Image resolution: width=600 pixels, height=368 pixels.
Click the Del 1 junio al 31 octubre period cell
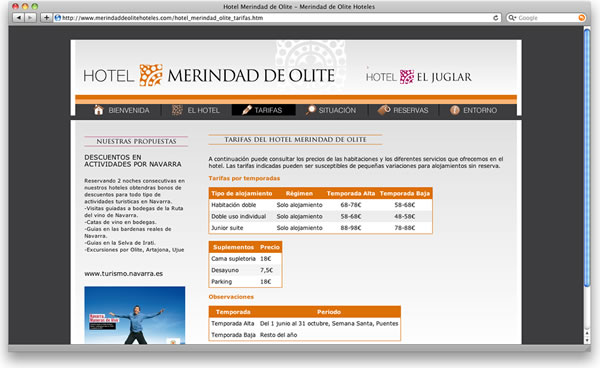(x=329, y=324)
